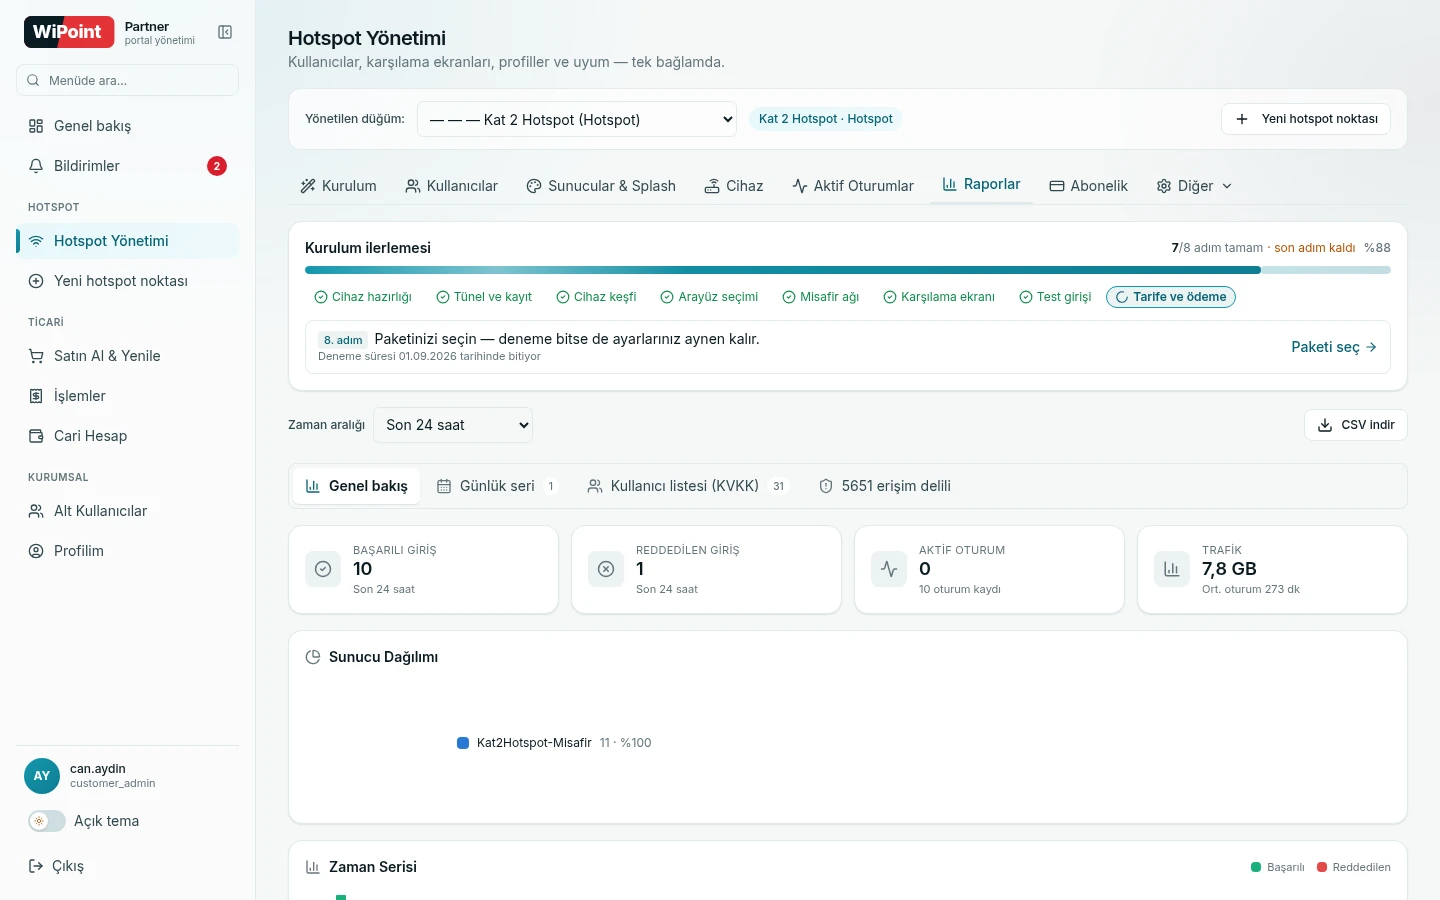
Task: Click the Bildirimler bell icon
Action: point(36,166)
